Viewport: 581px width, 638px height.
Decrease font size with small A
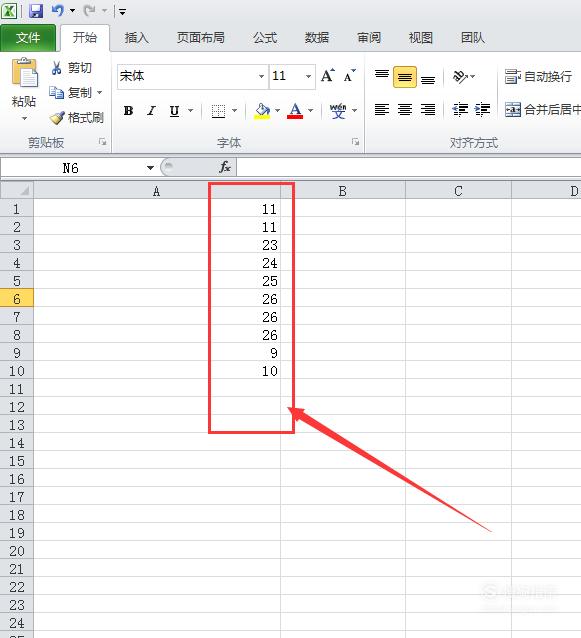tap(349, 76)
